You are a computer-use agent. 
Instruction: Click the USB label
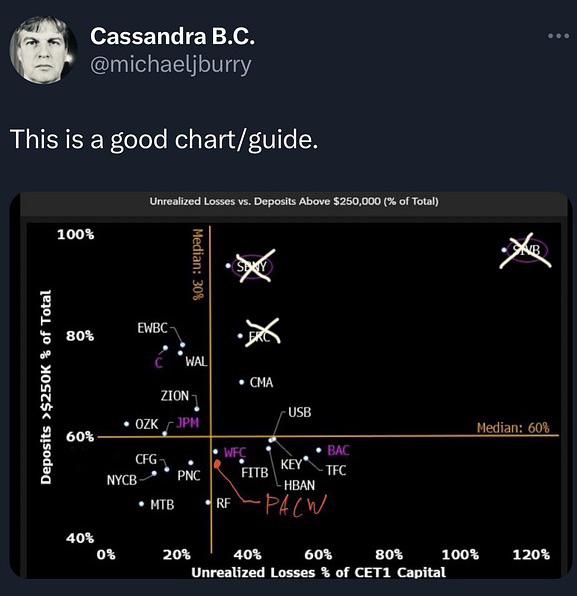click(300, 412)
